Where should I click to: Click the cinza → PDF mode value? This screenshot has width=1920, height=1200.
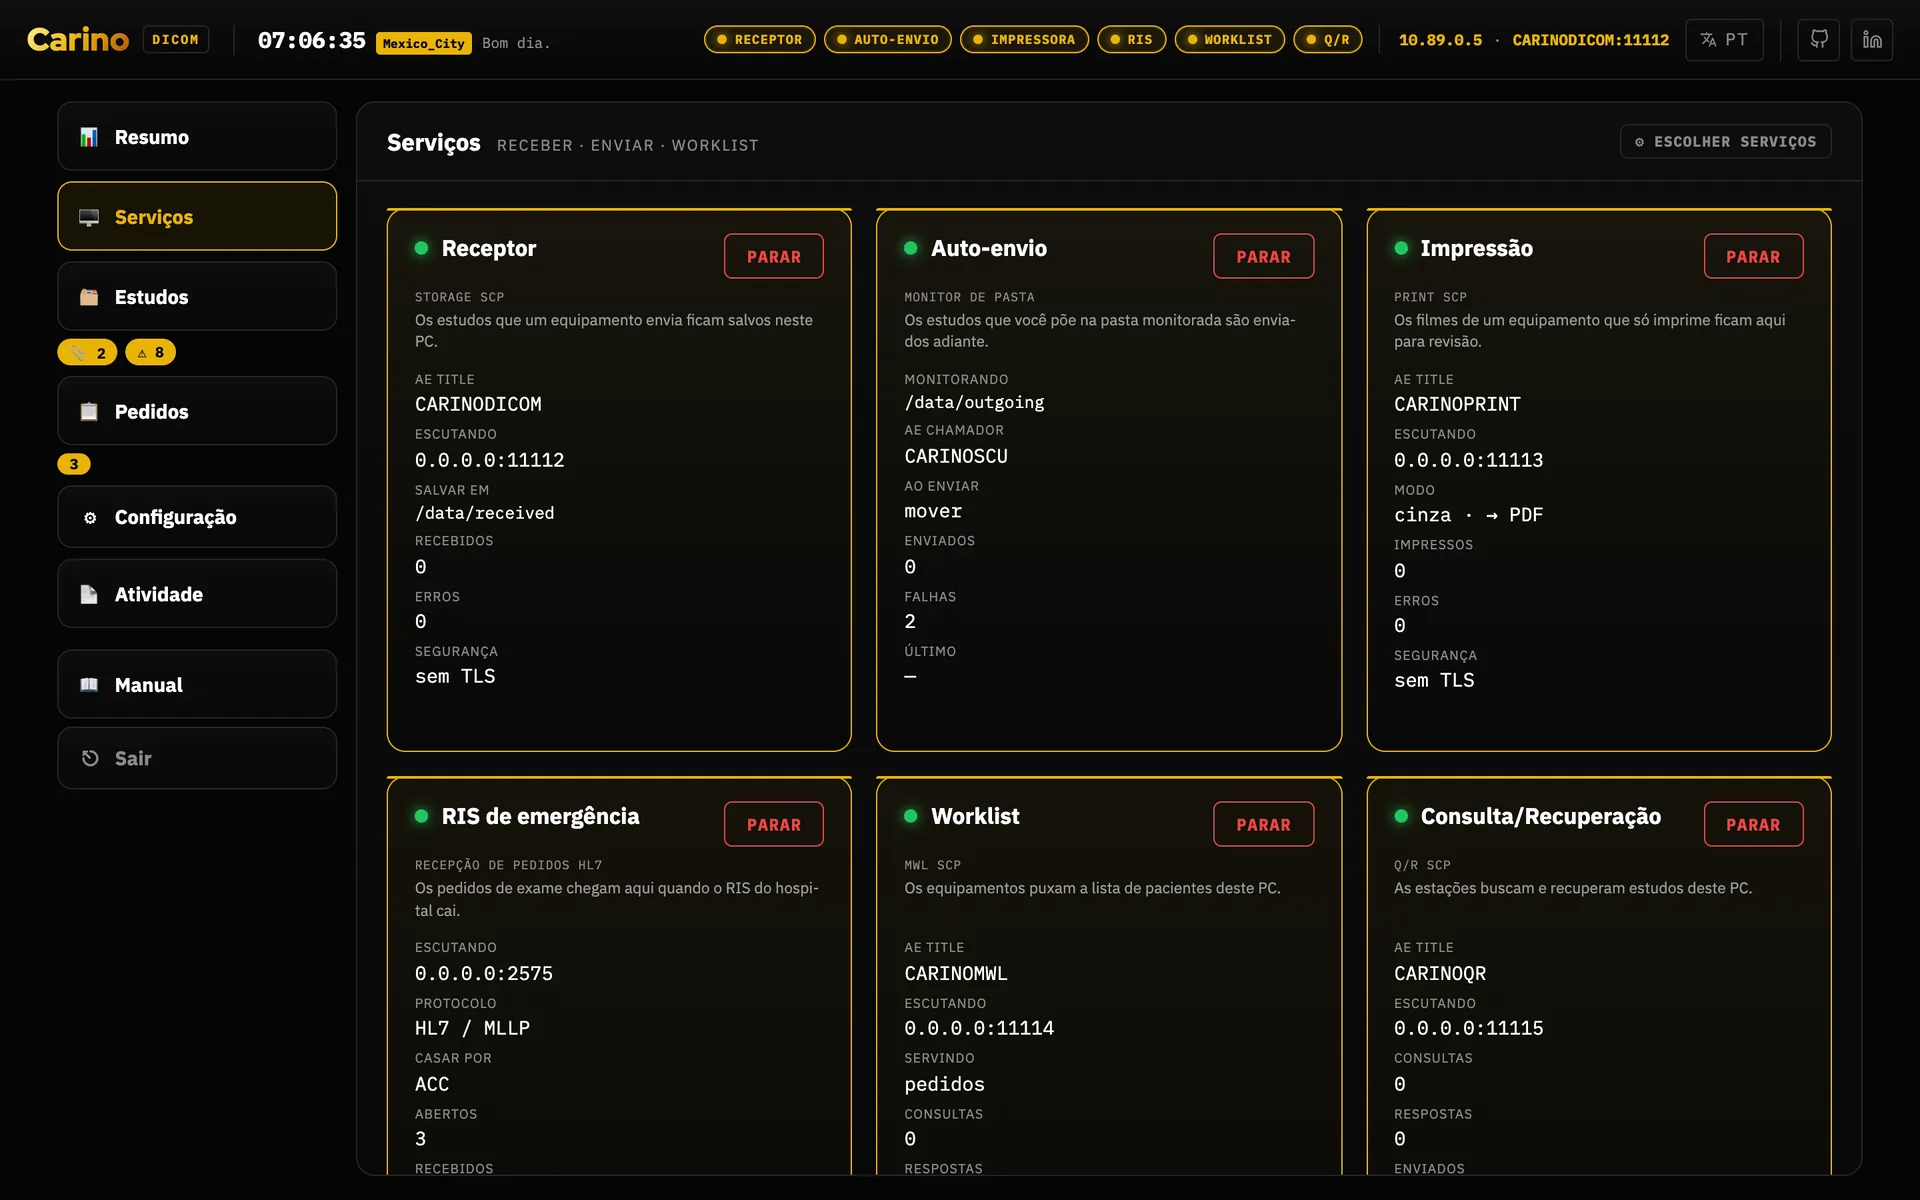point(1468,515)
